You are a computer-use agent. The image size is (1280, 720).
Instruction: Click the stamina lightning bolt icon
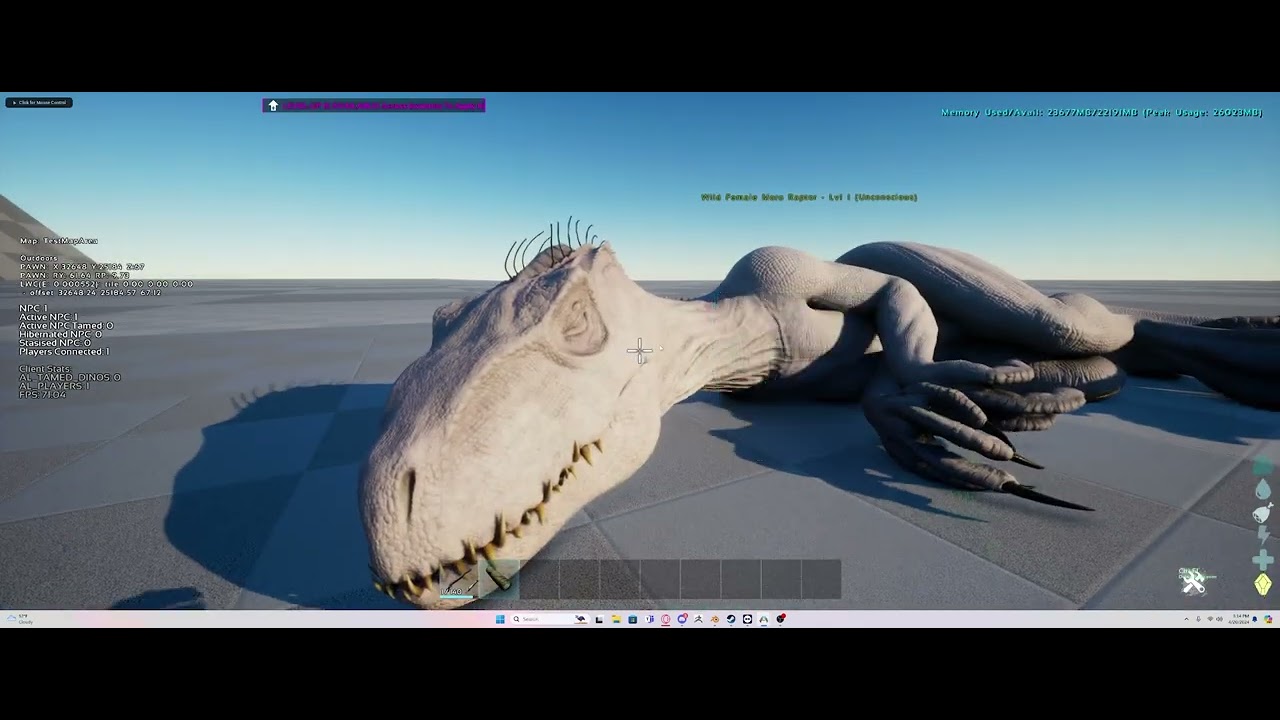pos(1263,536)
